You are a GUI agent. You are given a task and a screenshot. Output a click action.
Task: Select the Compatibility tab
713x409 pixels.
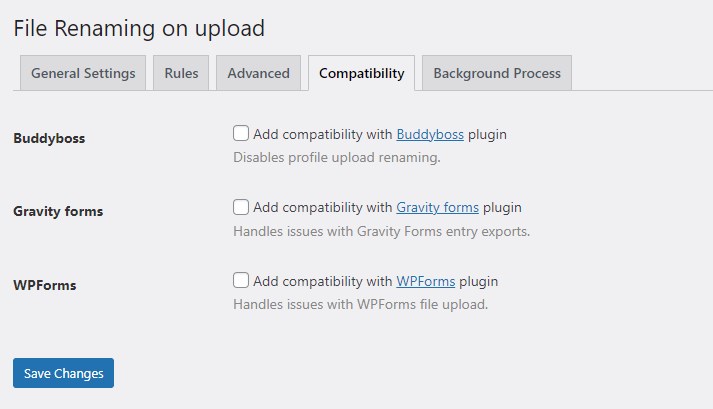coord(361,73)
